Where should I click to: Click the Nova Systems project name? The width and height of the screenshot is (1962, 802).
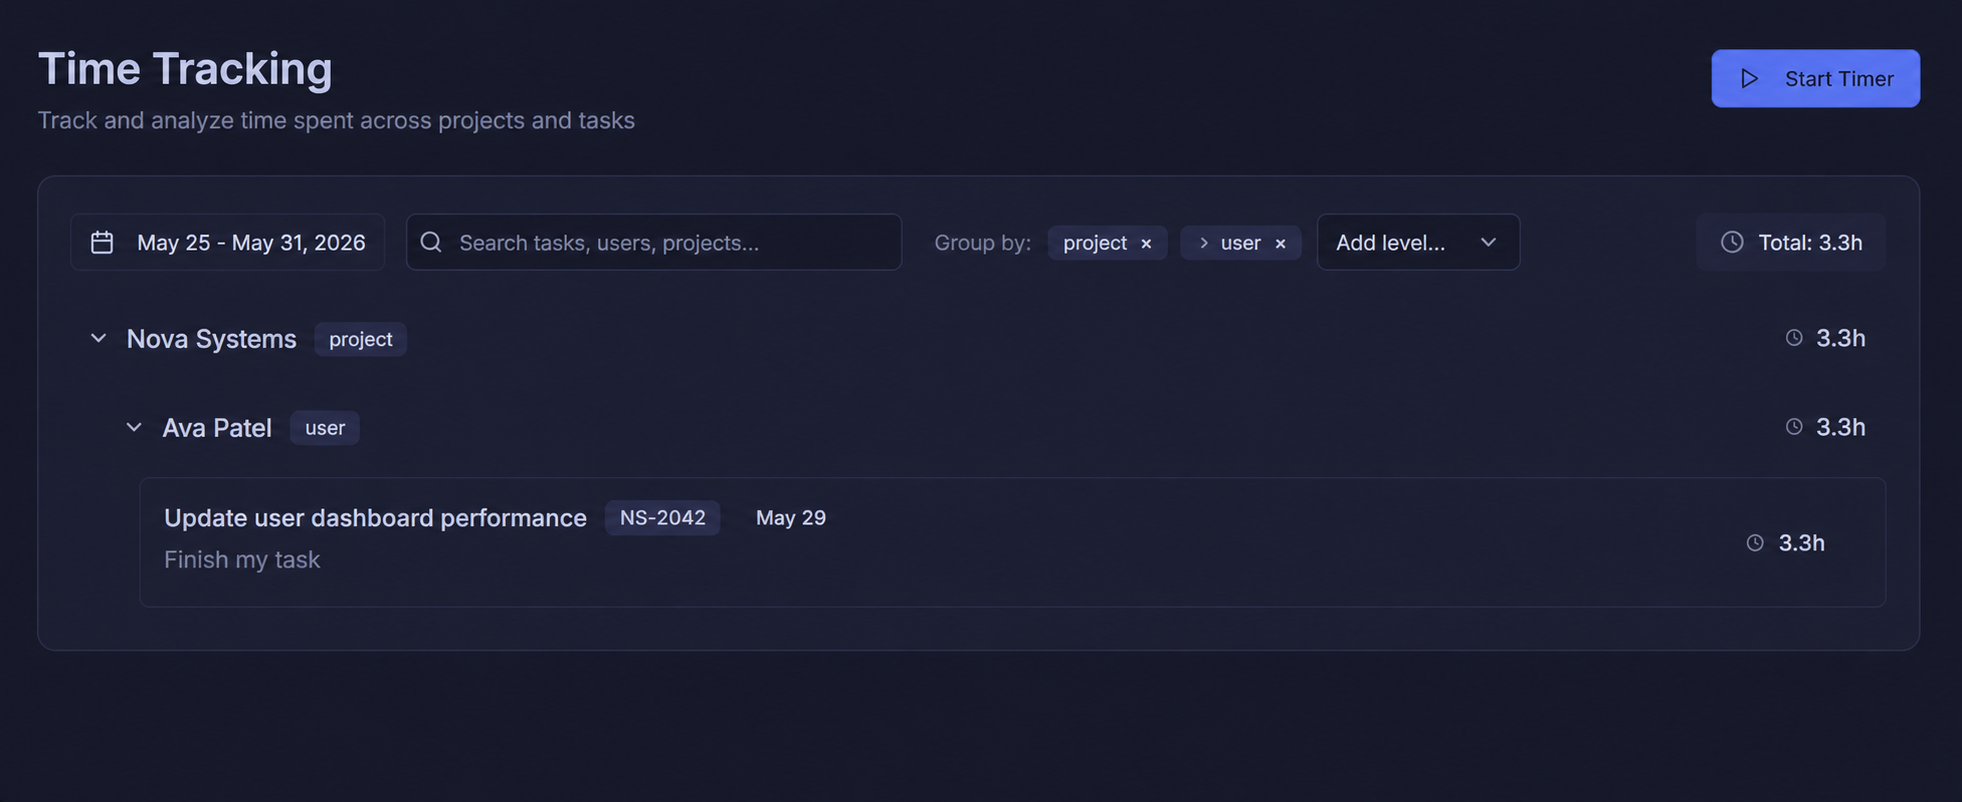(x=211, y=339)
